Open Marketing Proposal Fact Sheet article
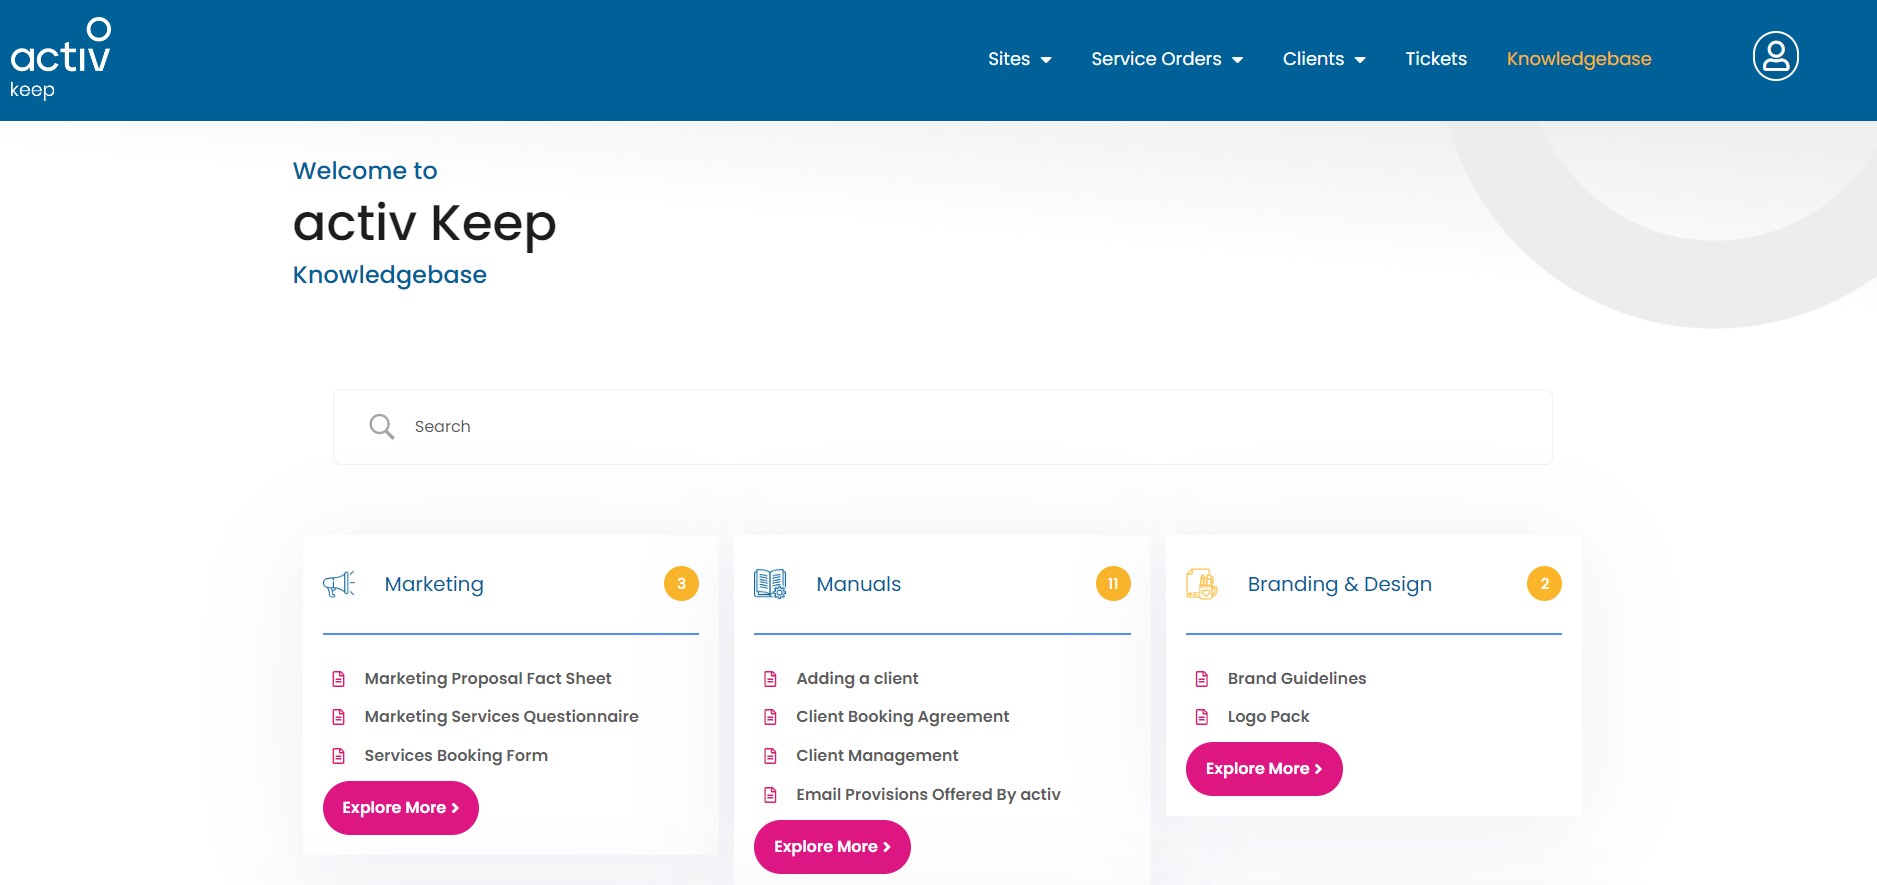Image resolution: width=1877 pixels, height=885 pixels. [x=488, y=679]
